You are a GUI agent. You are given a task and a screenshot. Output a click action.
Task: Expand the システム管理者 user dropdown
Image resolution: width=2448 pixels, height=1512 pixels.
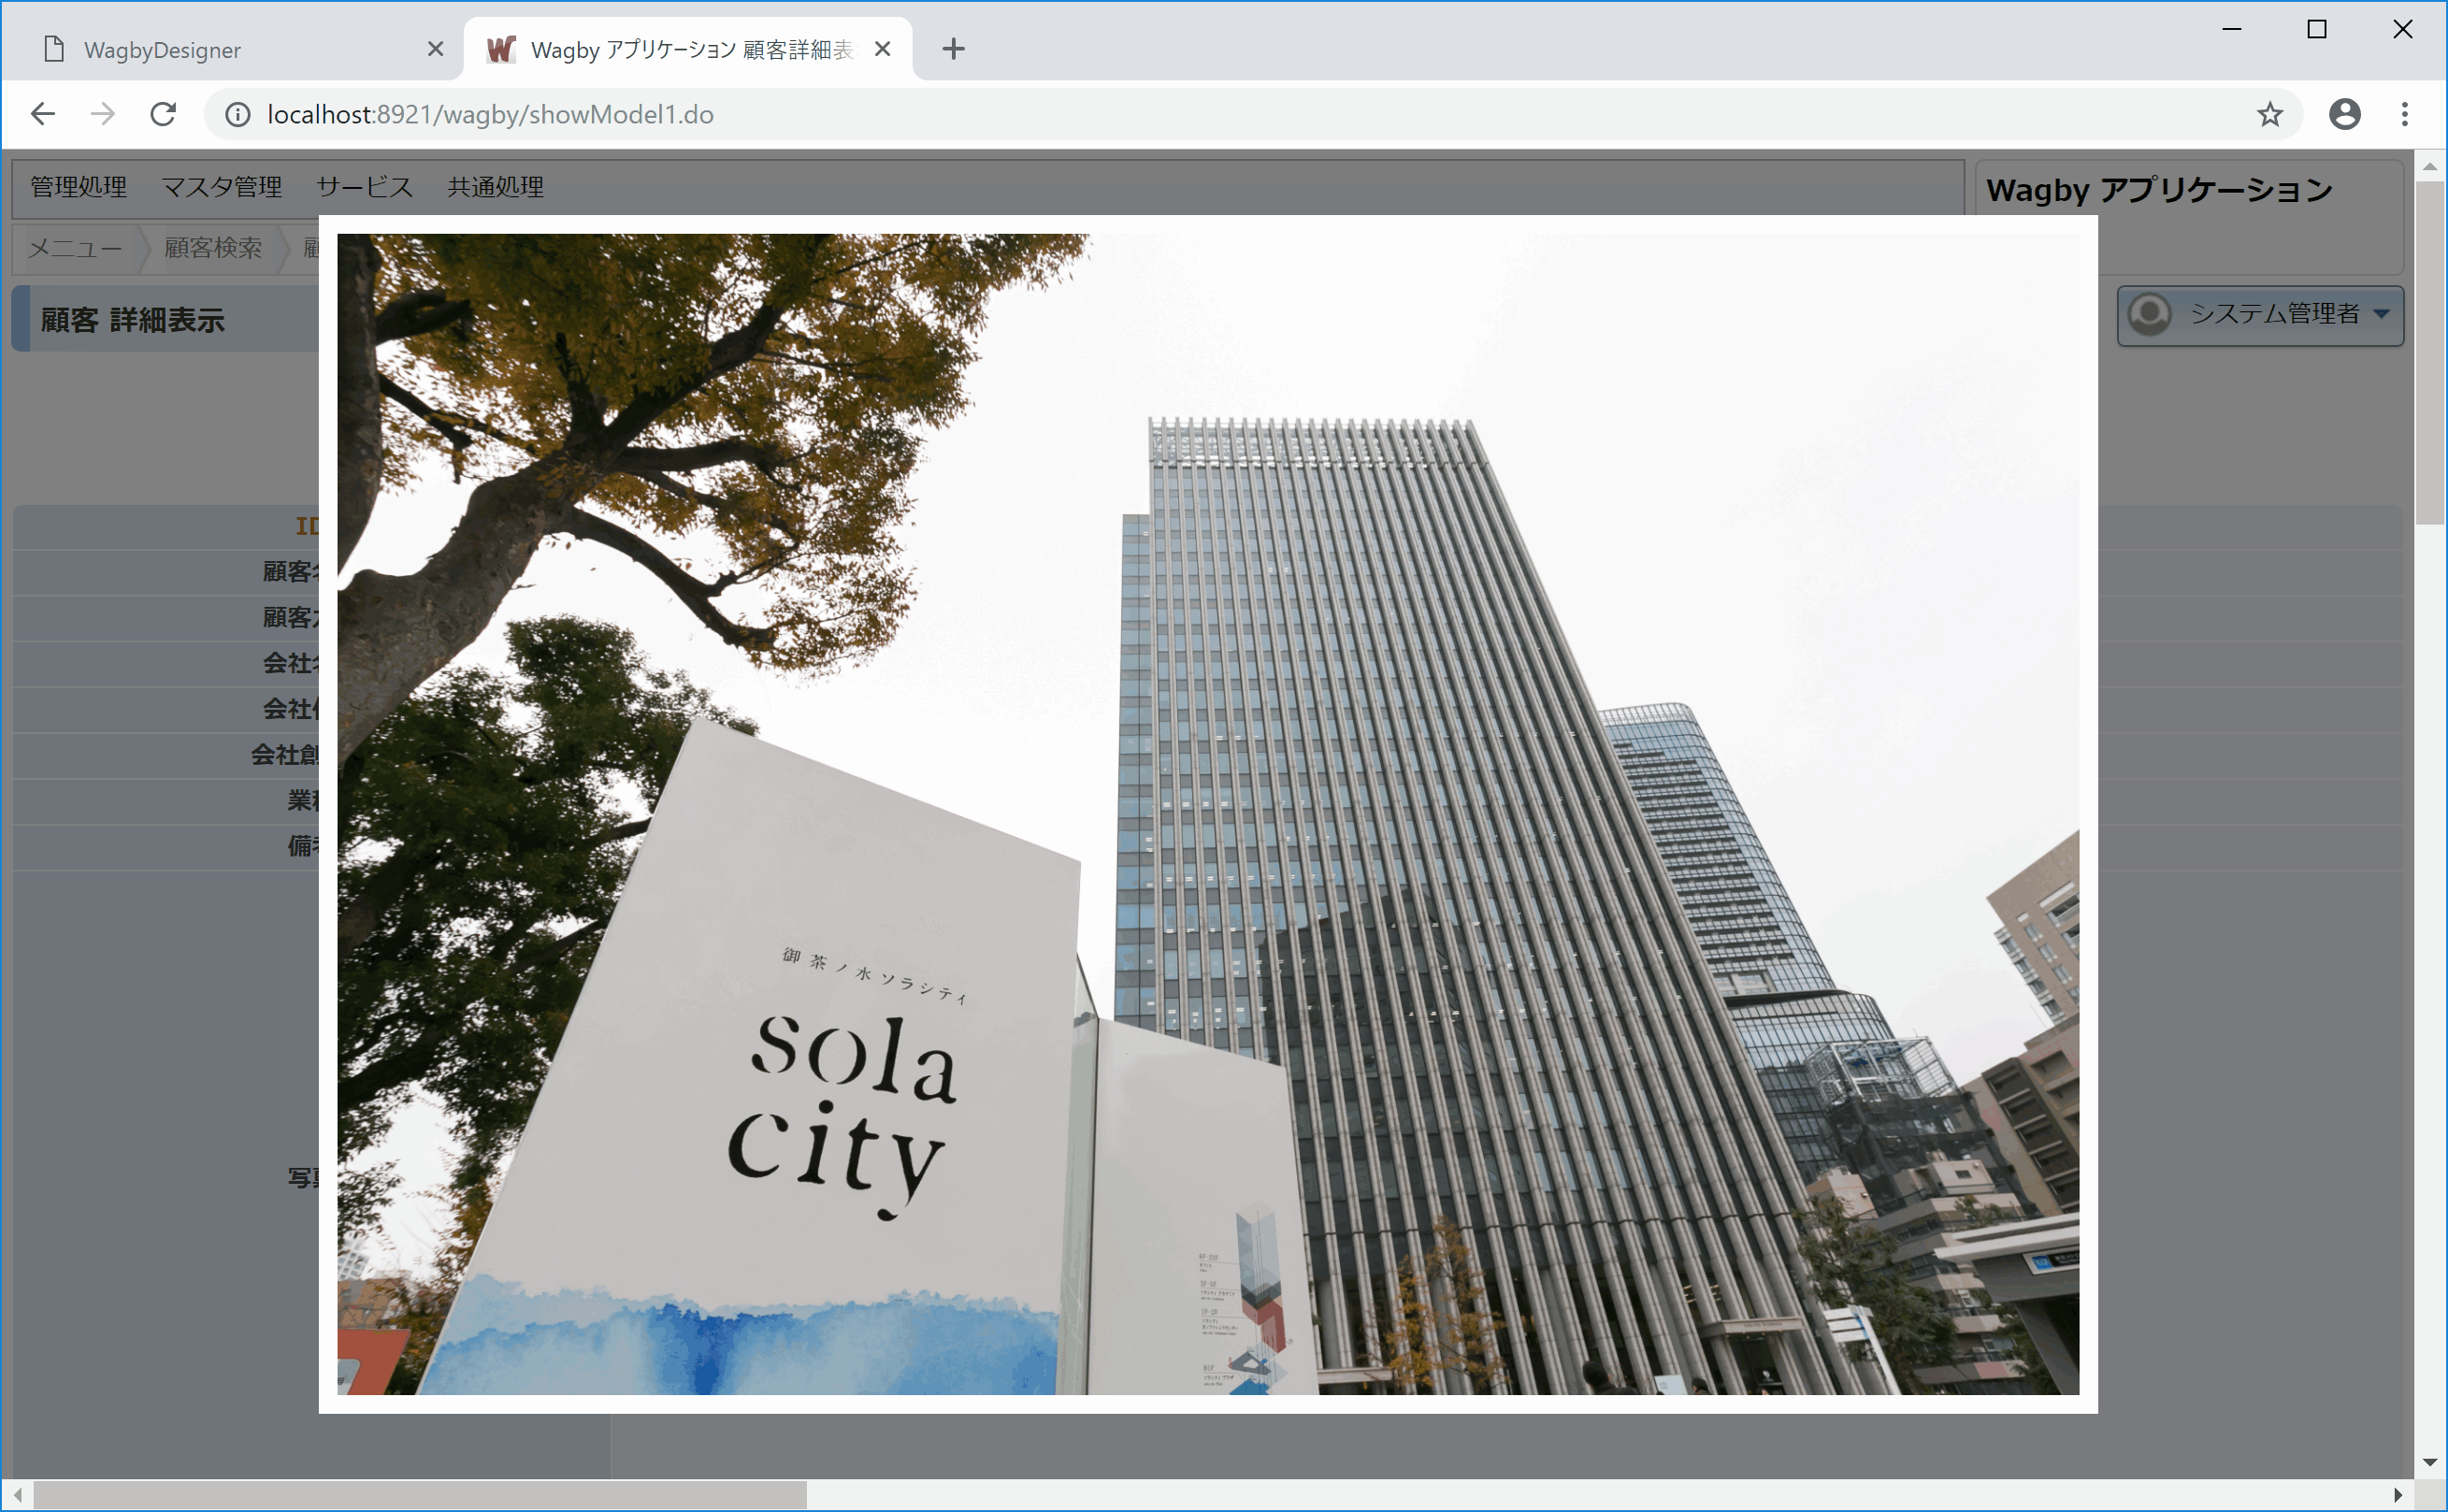(x=2260, y=315)
